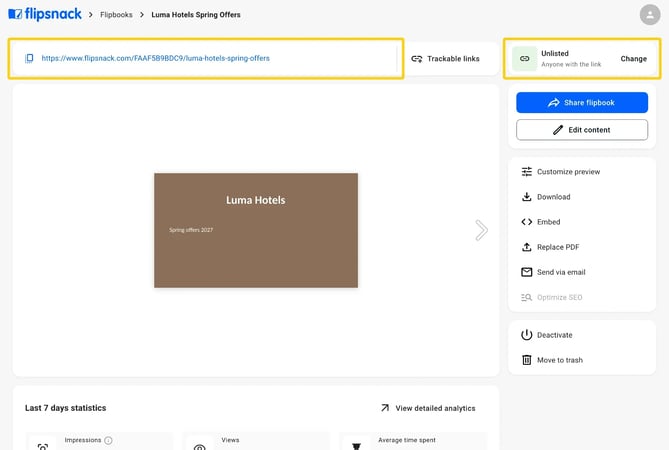Image resolution: width=669 pixels, height=450 pixels.
Task: Click the trash bin icon
Action: click(x=526, y=360)
